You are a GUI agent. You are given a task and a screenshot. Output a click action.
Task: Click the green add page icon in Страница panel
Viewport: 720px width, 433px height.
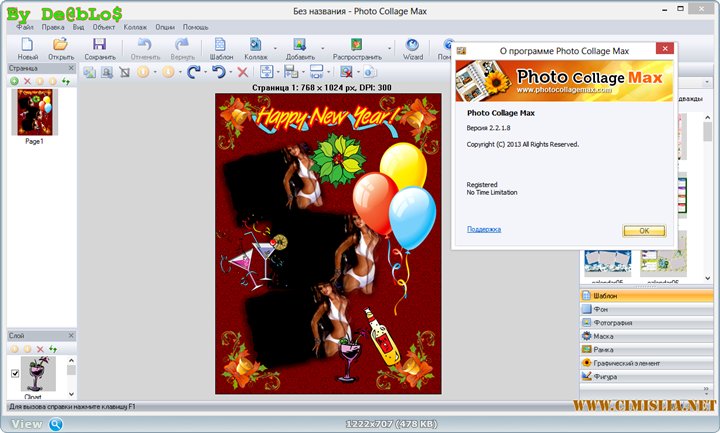[14, 81]
